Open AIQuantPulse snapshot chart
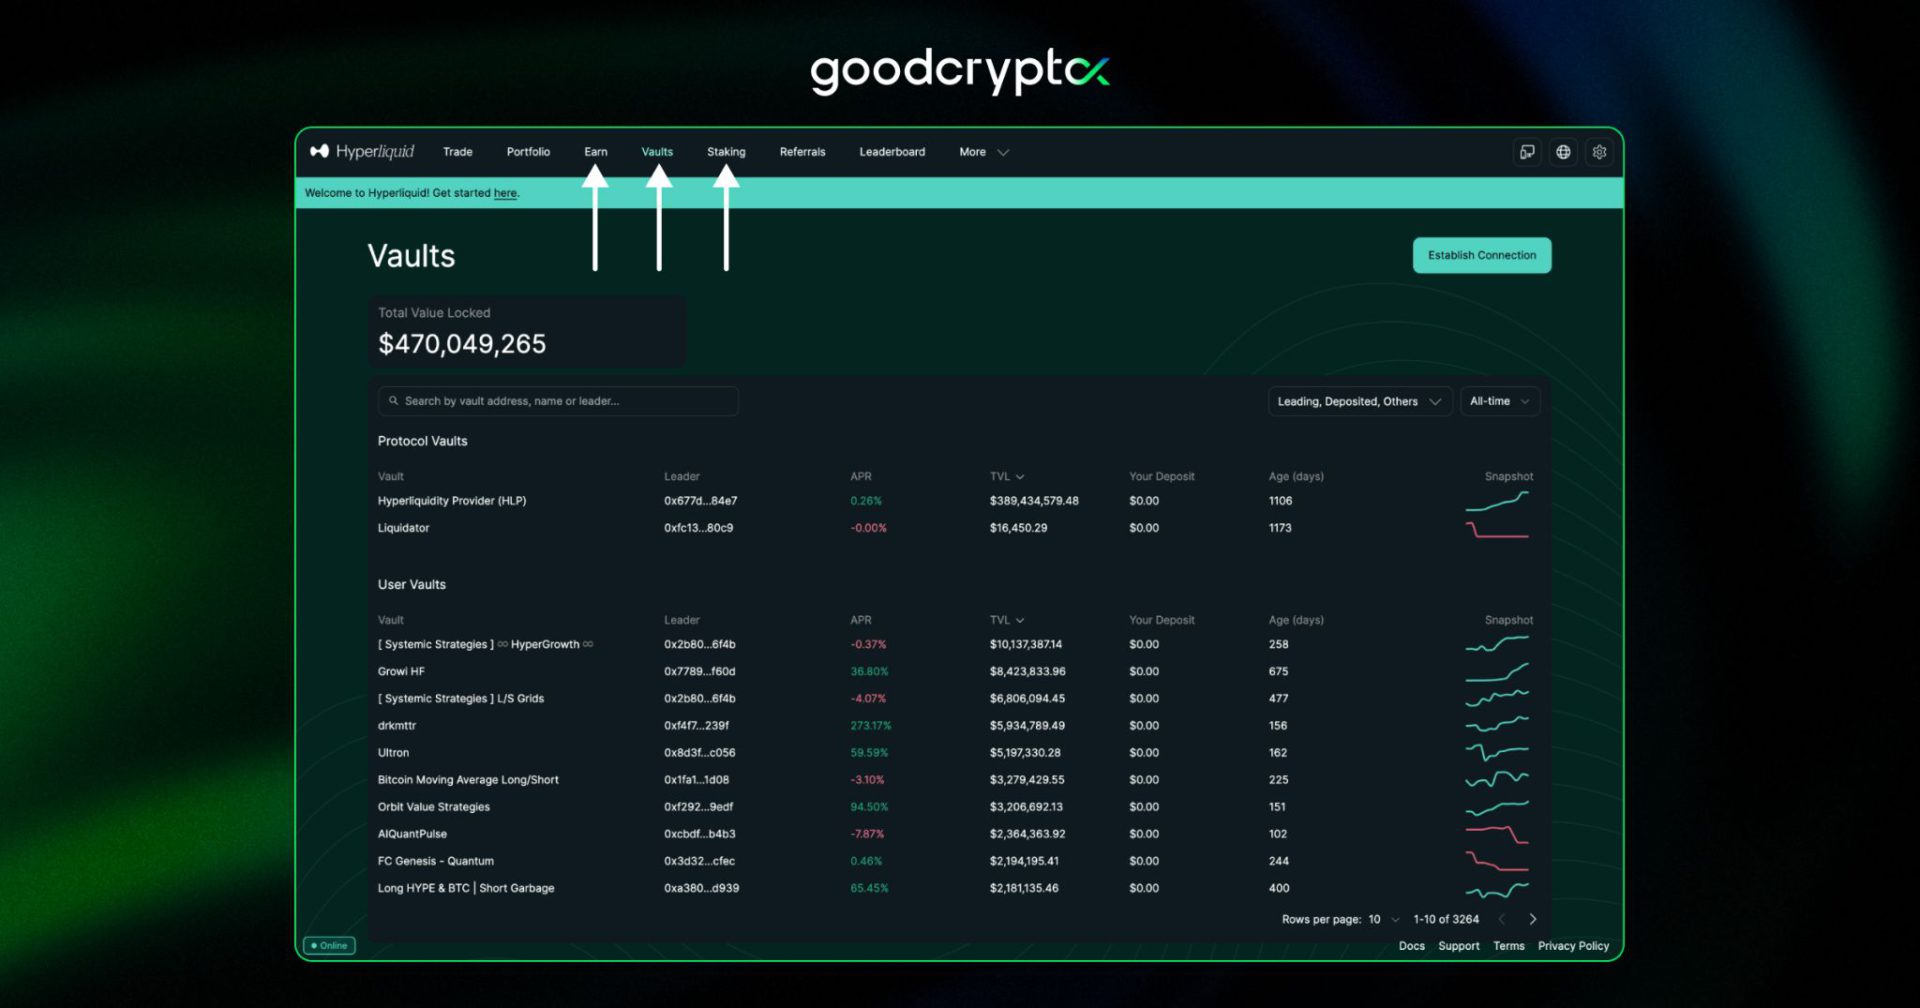This screenshot has width=1920, height=1008. pyautogui.click(x=1497, y=834)
